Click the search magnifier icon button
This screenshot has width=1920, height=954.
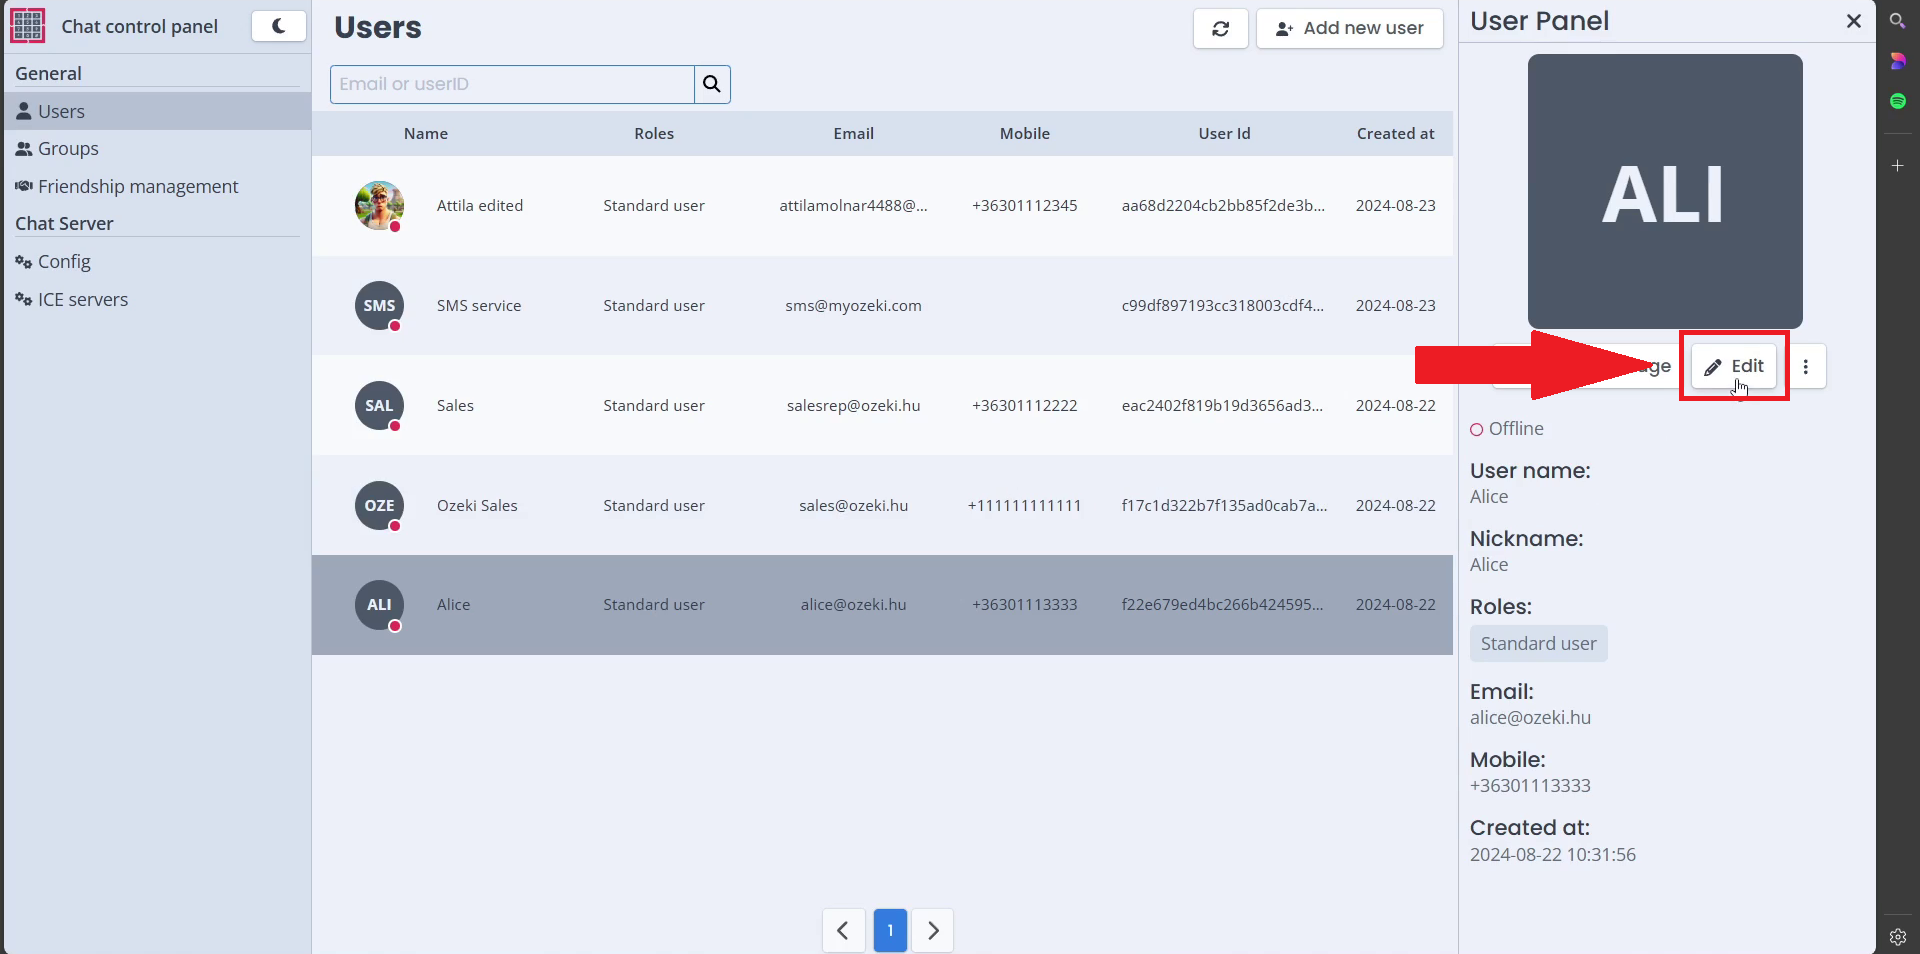[x=712, y=84]
